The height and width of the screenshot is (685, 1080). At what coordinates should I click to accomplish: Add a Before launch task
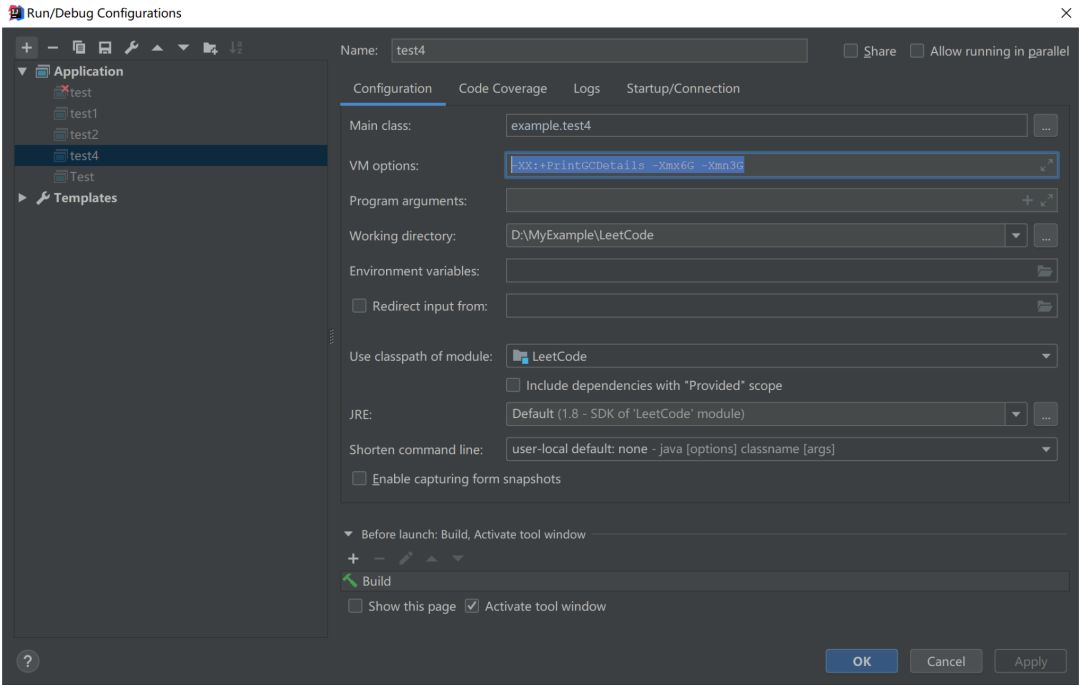(352, 558)
